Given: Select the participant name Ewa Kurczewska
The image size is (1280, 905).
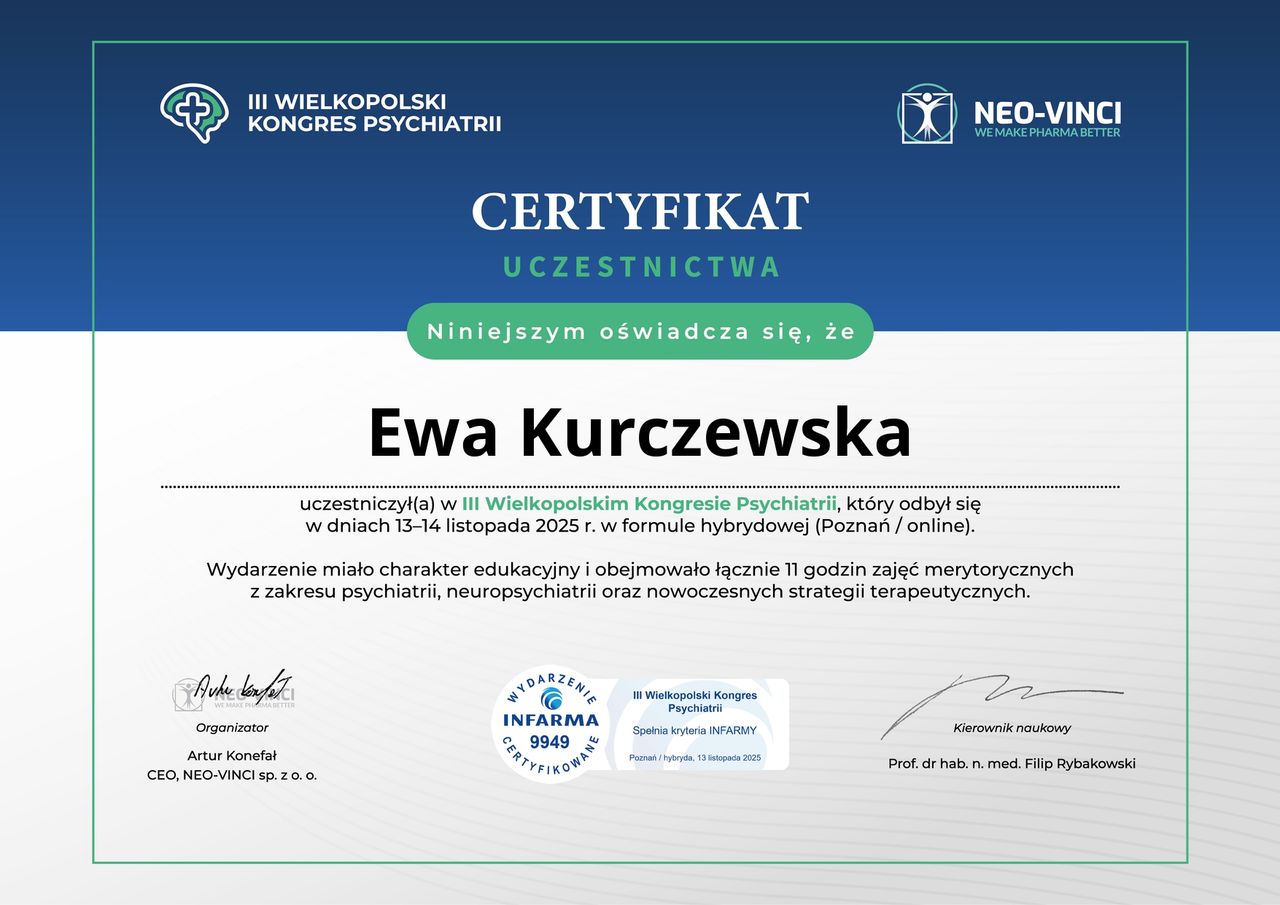Looking at the screenshot, I should click(640, 432).
